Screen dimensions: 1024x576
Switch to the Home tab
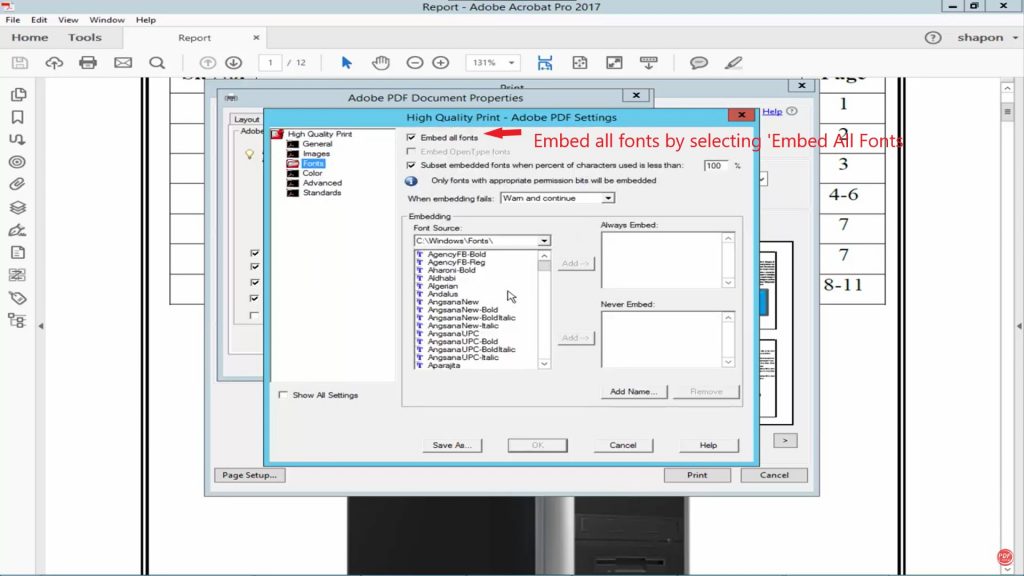29,38
